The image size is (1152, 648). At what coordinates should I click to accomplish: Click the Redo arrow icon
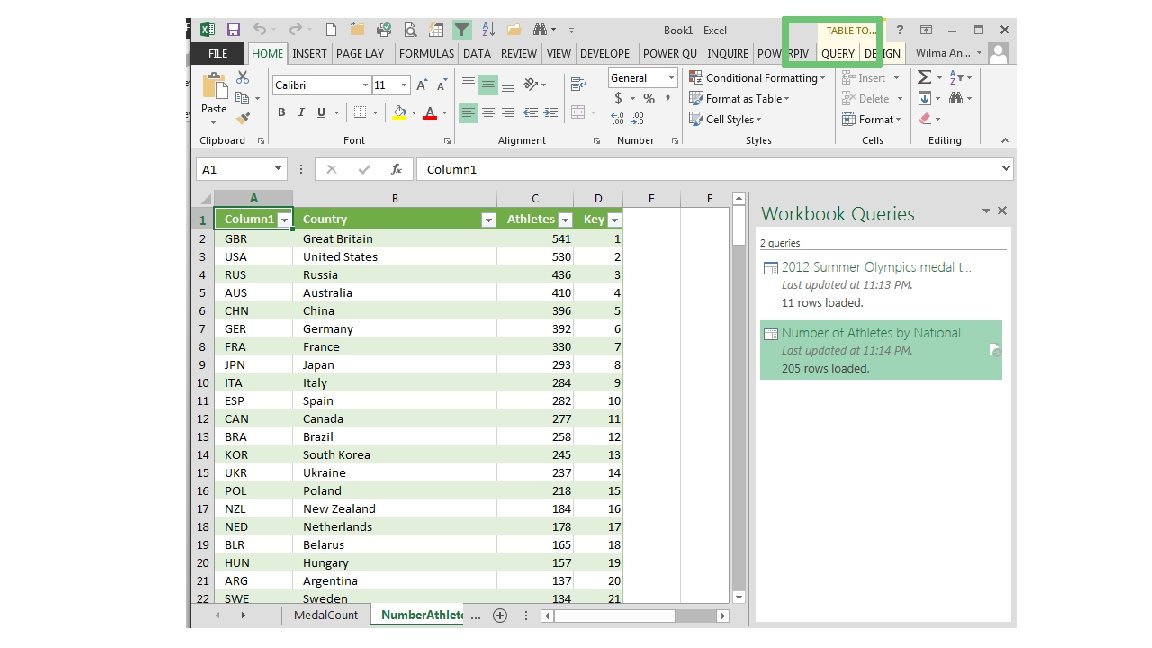point(295,29)
